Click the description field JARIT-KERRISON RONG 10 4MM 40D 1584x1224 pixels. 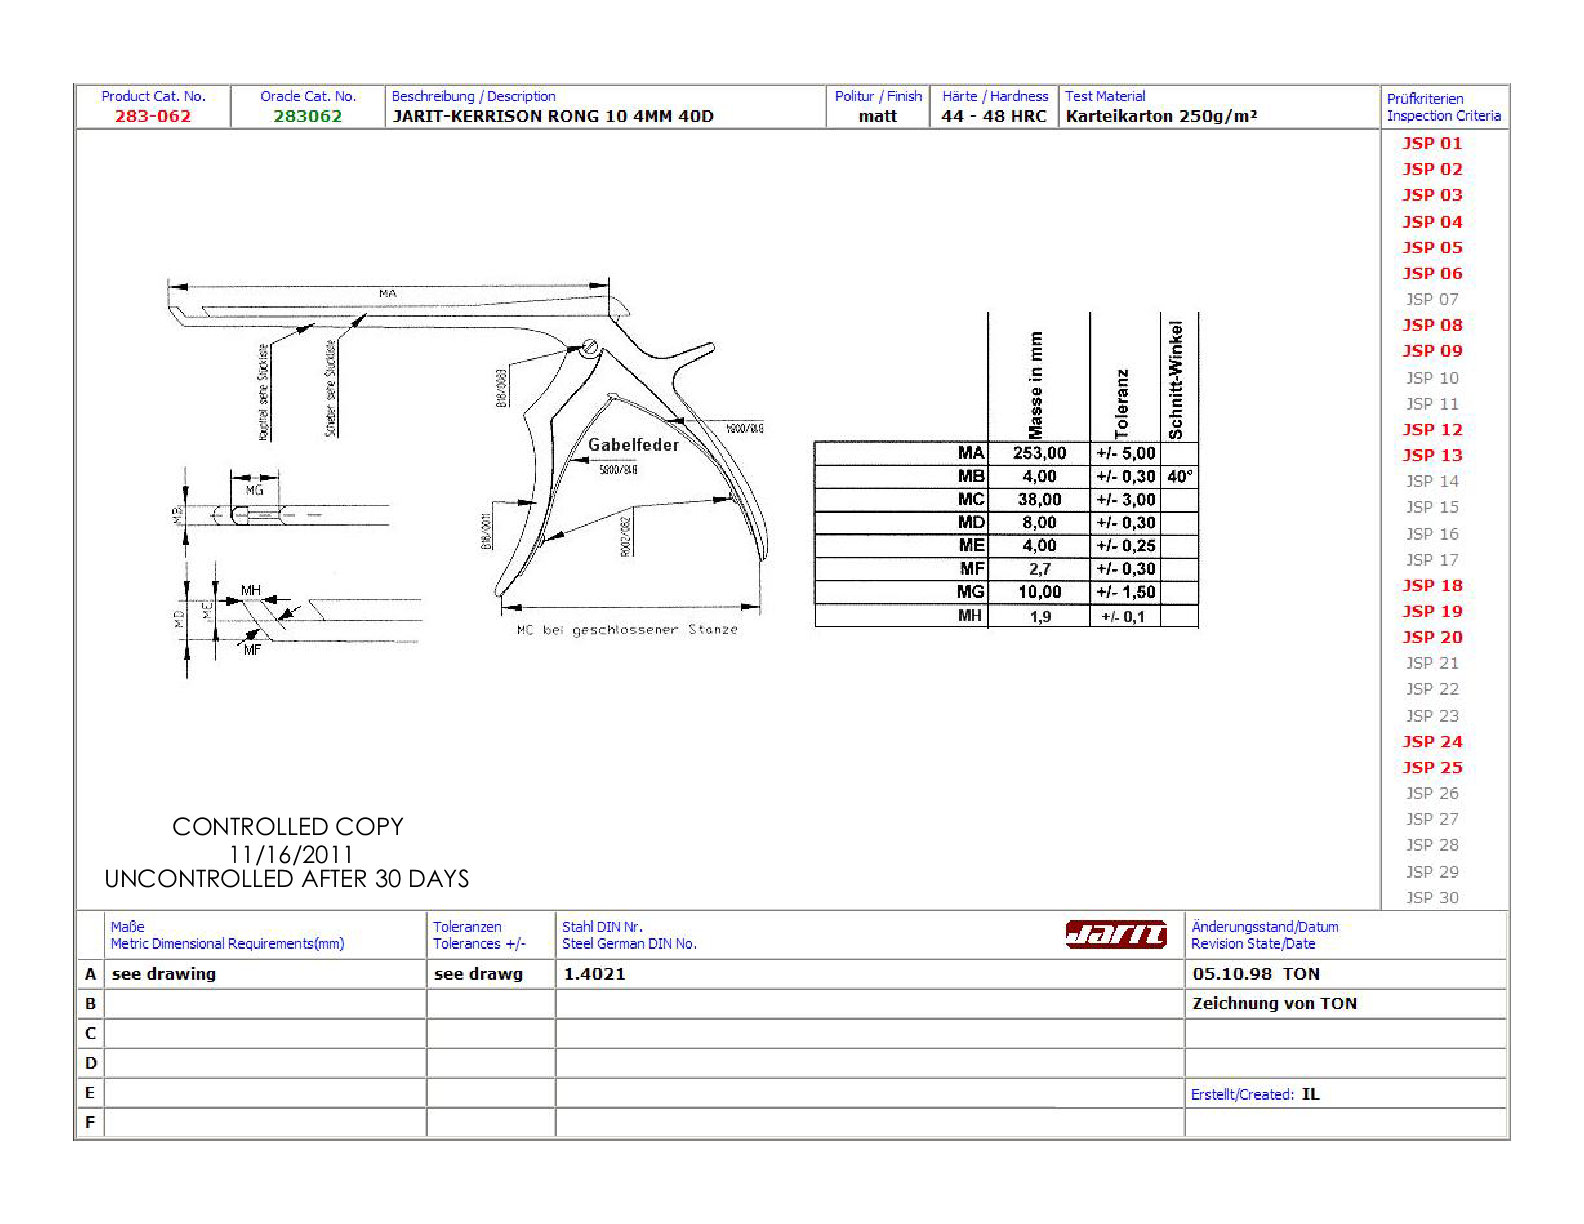click(x=553, y=116)
